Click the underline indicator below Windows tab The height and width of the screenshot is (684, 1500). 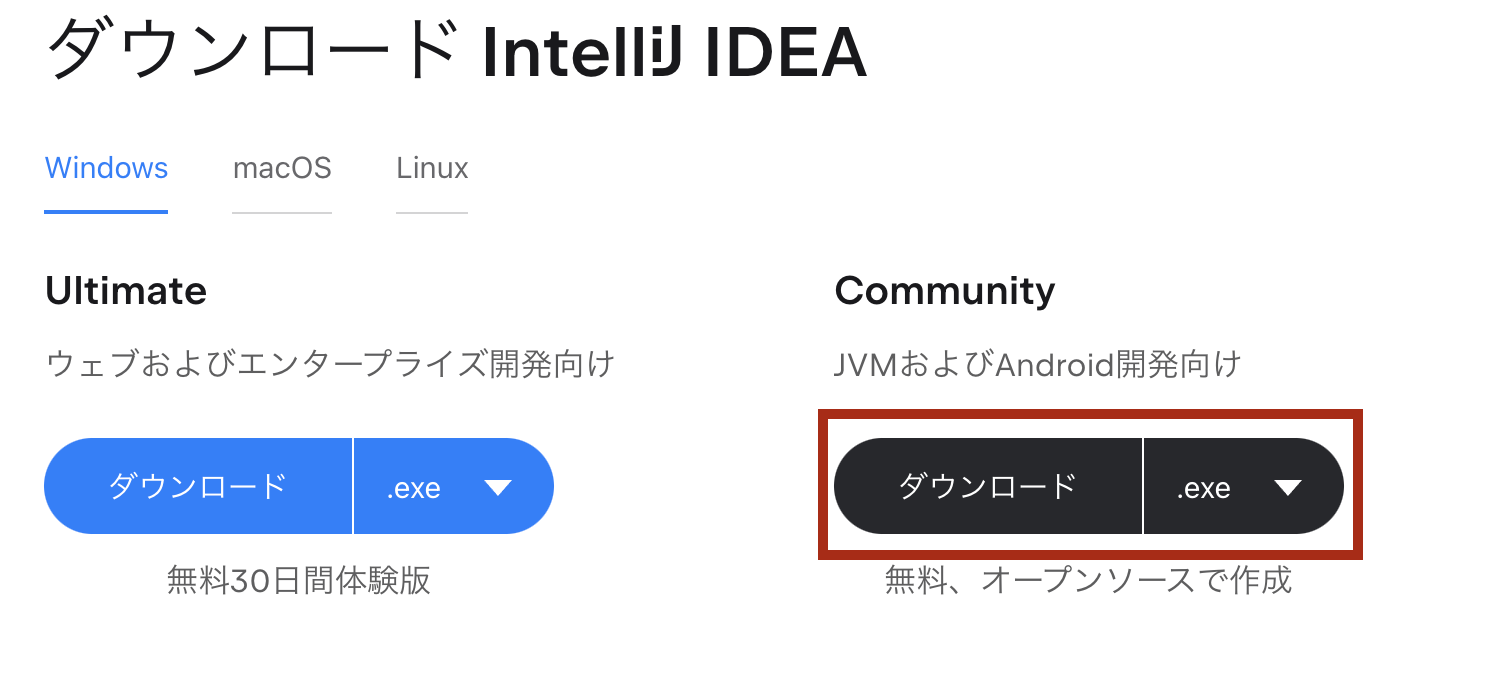pyautogui.click(x=105, y=210)
